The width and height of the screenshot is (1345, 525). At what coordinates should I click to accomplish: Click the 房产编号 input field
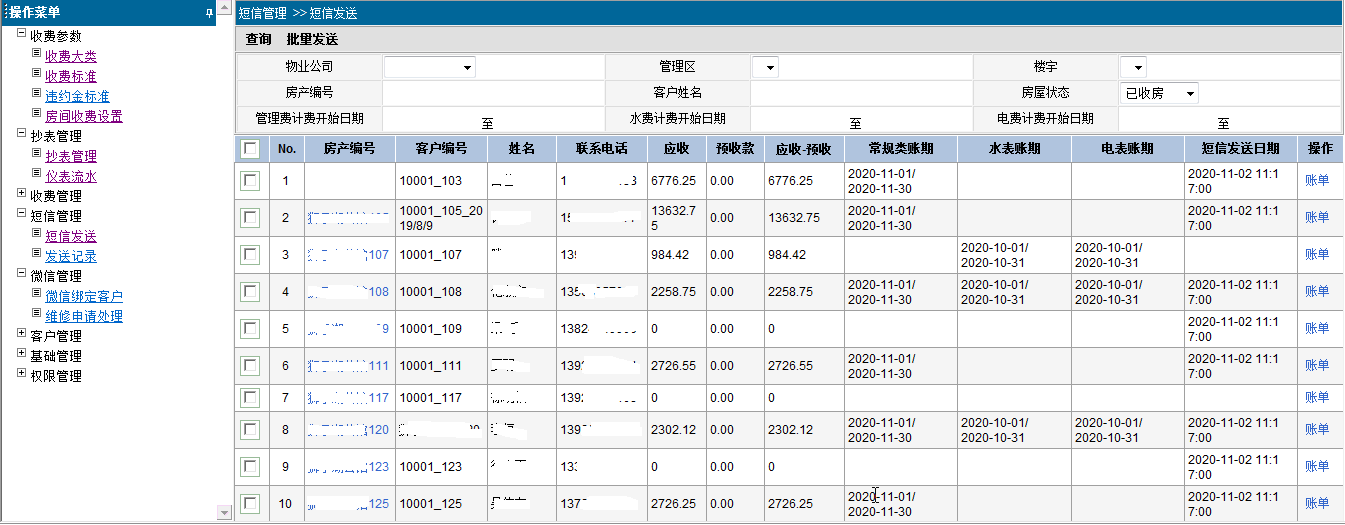493,93
